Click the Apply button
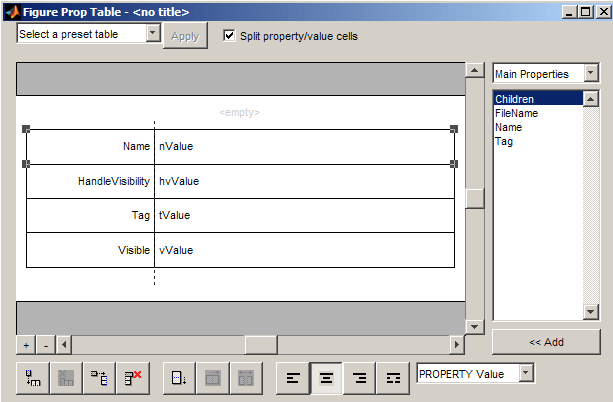The image size is (613, 402). coord(185,36)
